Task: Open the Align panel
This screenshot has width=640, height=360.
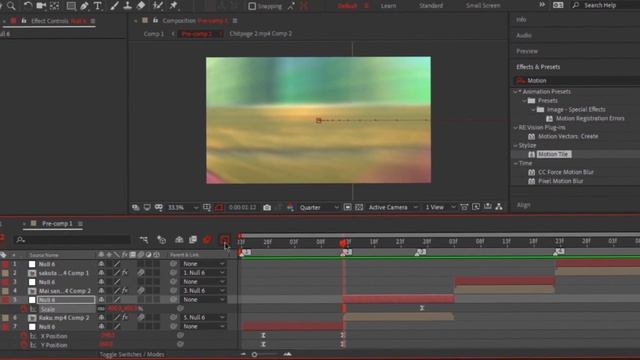Action: 523,205
